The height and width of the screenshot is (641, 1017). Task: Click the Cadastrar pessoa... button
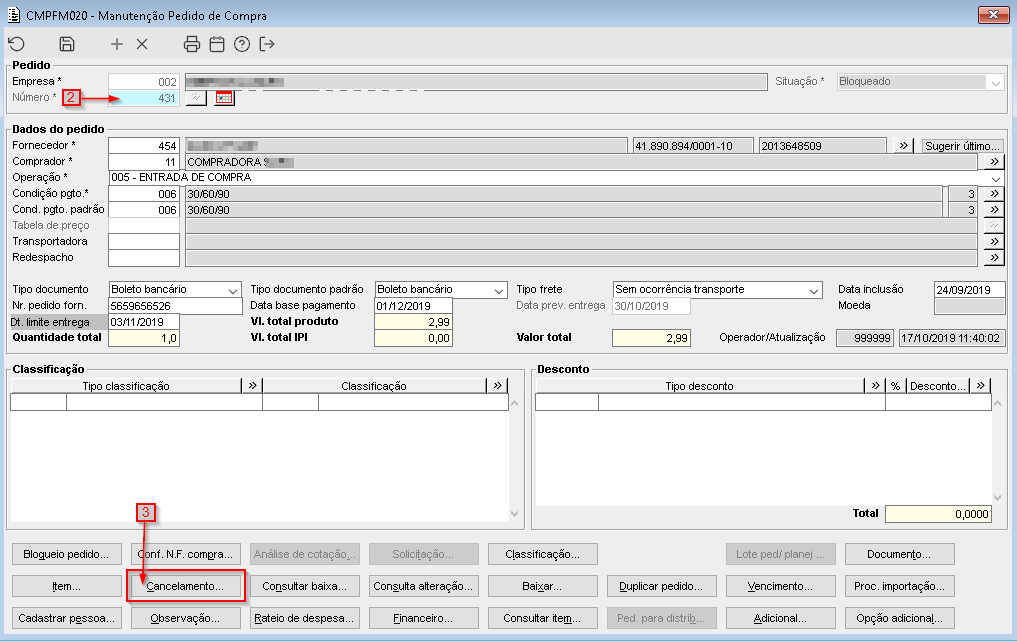point(66,618)
